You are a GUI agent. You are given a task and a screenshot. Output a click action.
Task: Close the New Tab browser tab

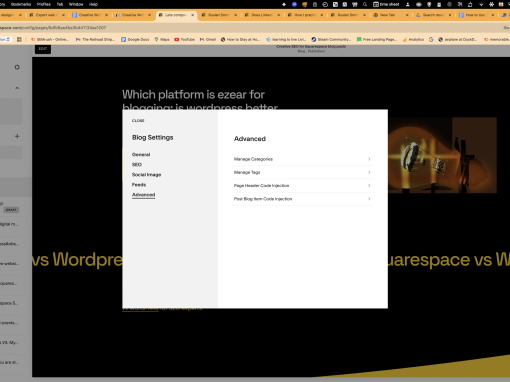click(x=407, y=15)
